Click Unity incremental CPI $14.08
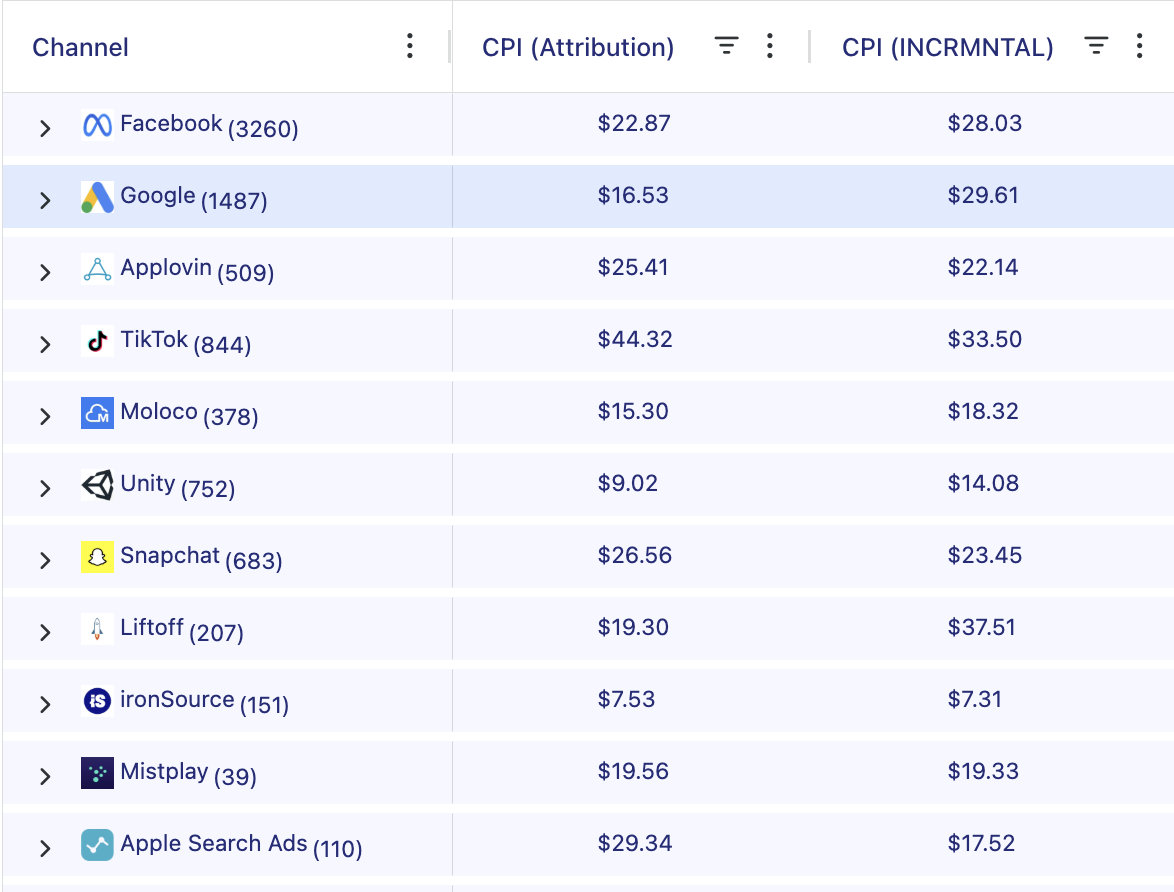Image resolution: width=1174 pixels, height=892 pixels. [x=983, y=482]
